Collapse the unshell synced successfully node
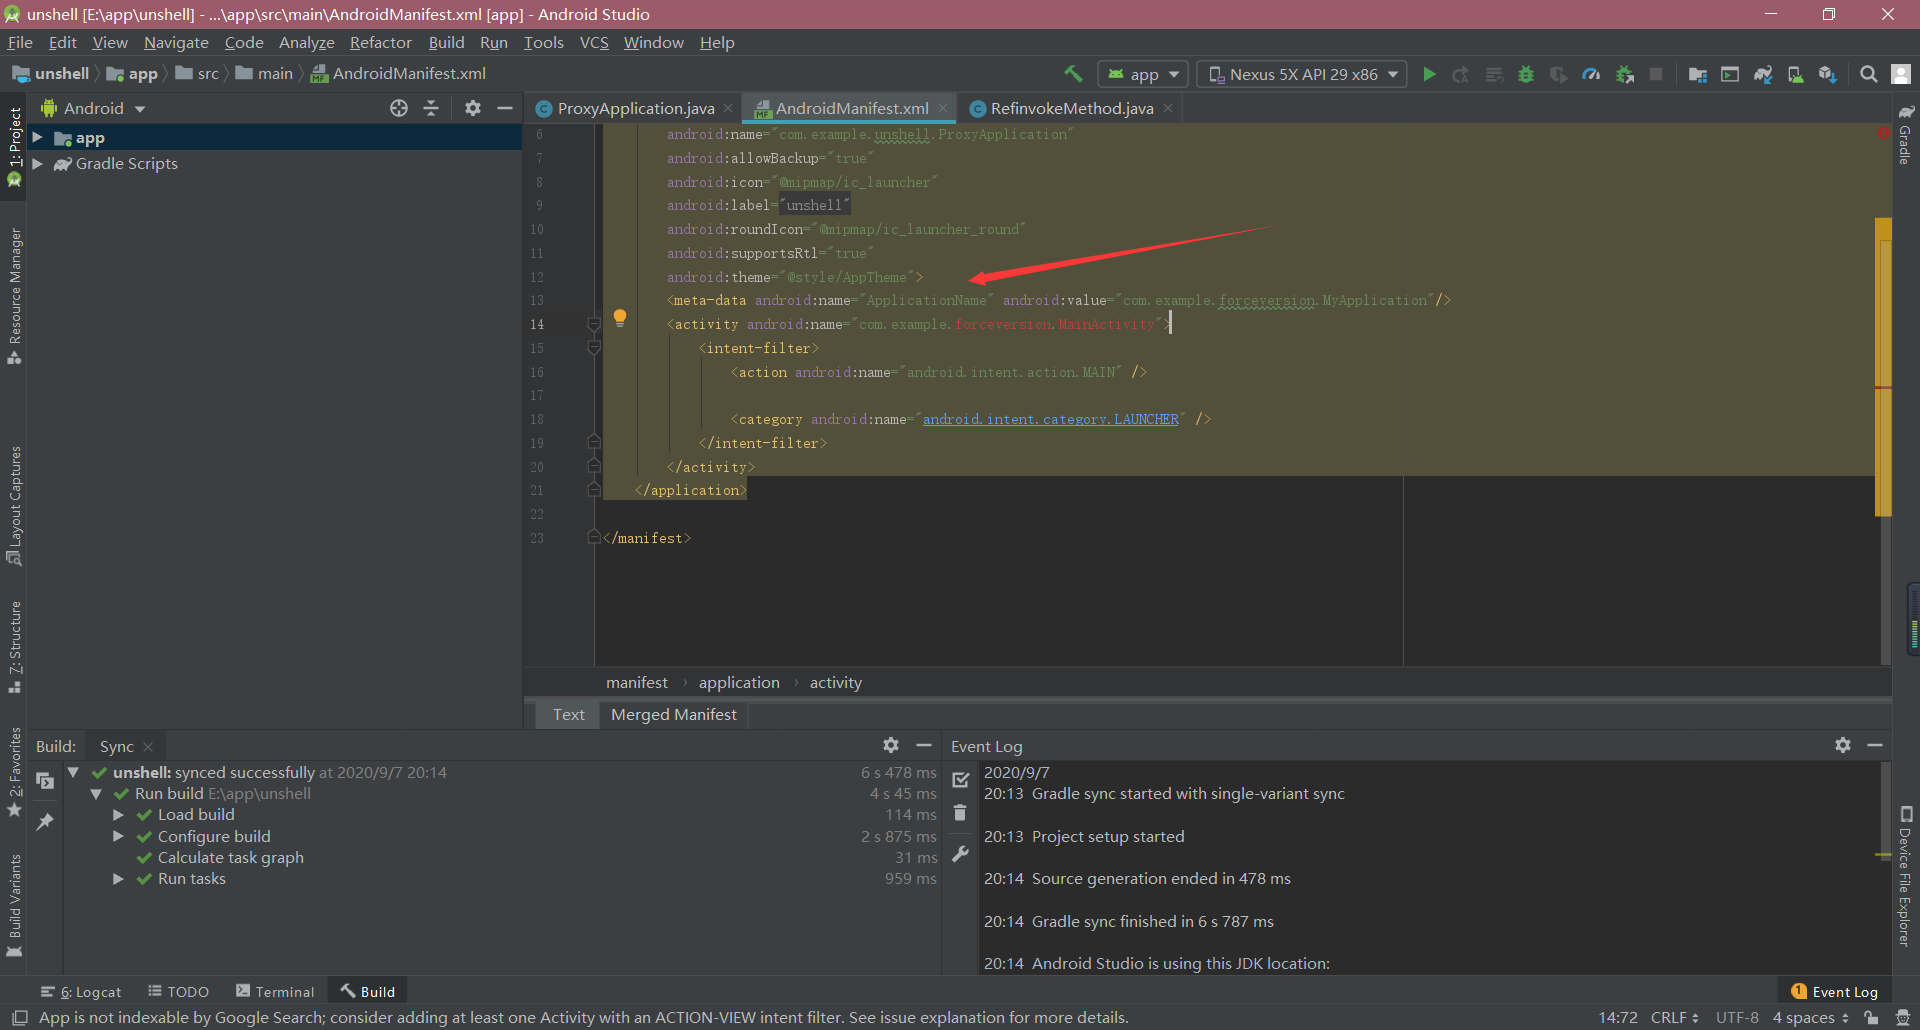Screen dimensions: 1920x1030 [73, 772]
